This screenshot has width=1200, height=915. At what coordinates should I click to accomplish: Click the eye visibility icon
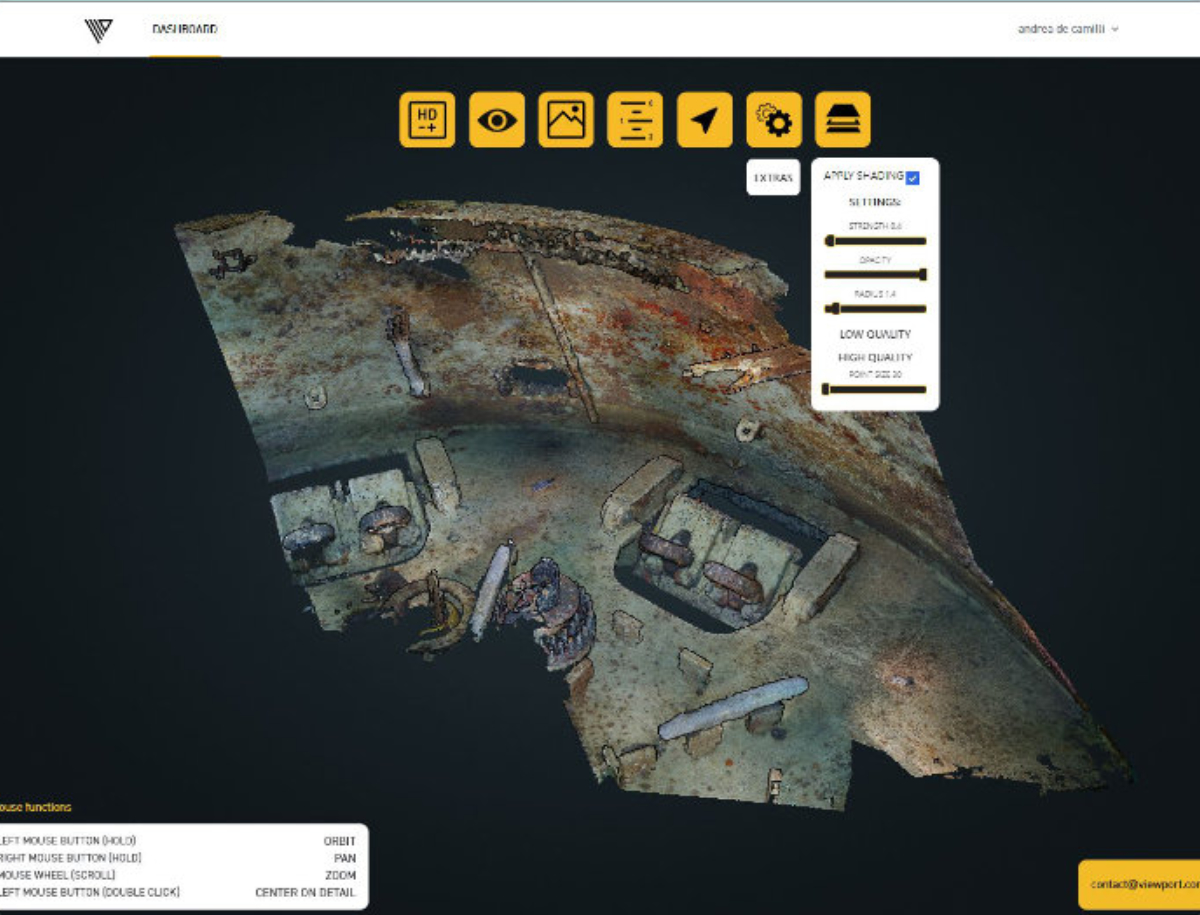497,120
